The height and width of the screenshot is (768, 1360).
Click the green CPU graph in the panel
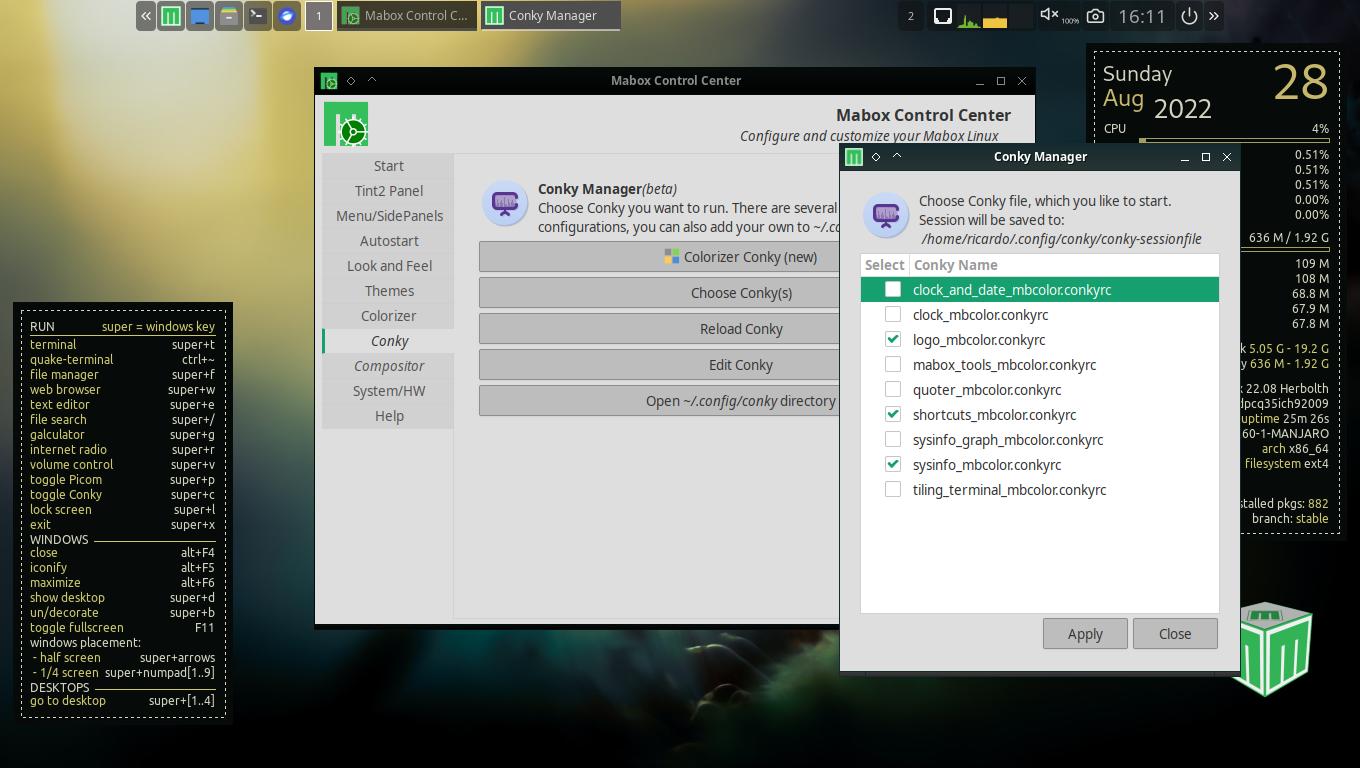(x=969, y=17)
